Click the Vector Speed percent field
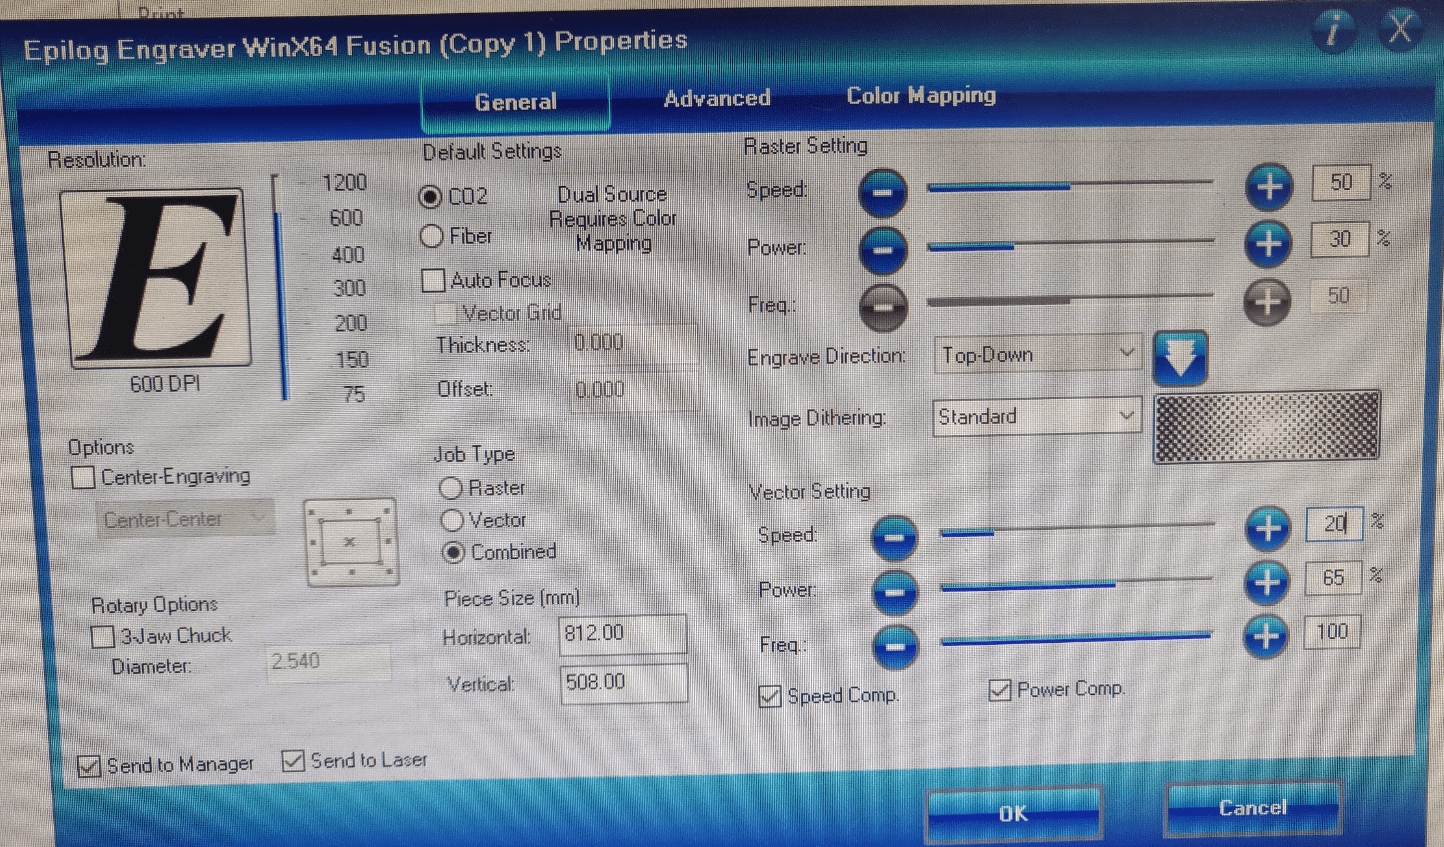 (1334, 524)
